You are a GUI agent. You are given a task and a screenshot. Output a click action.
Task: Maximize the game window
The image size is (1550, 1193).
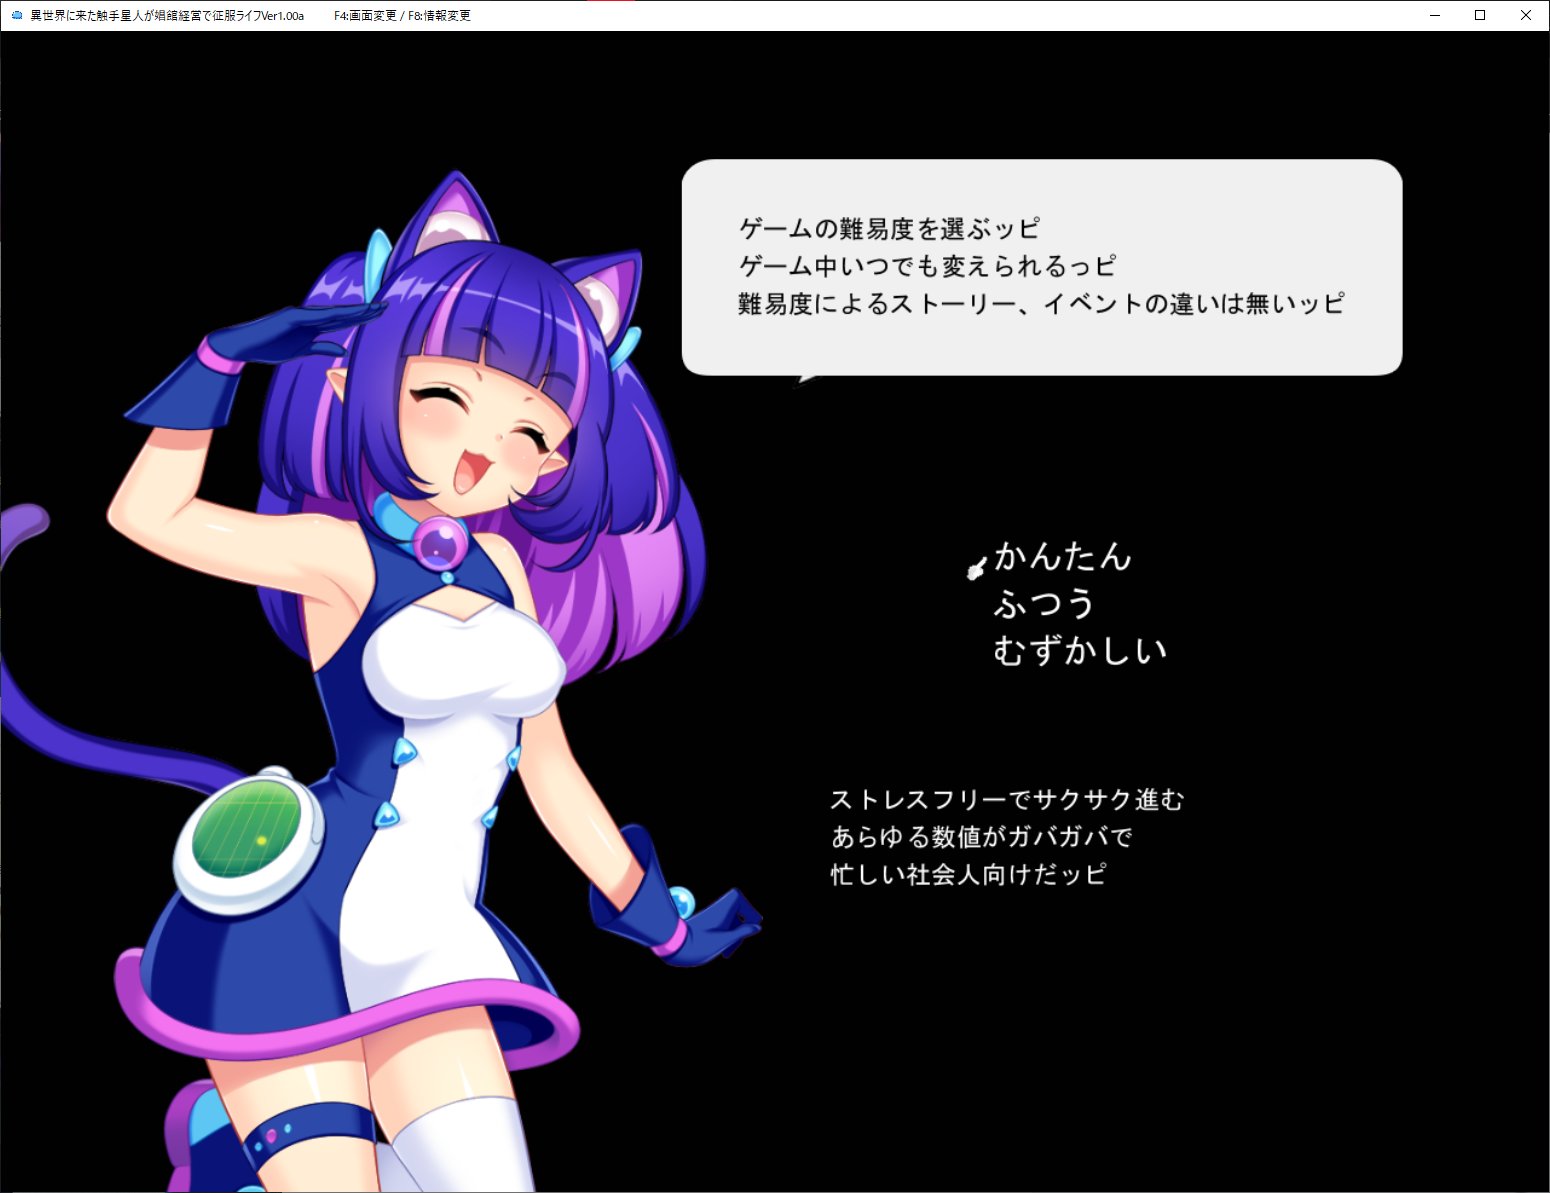tap(1480, 15)
